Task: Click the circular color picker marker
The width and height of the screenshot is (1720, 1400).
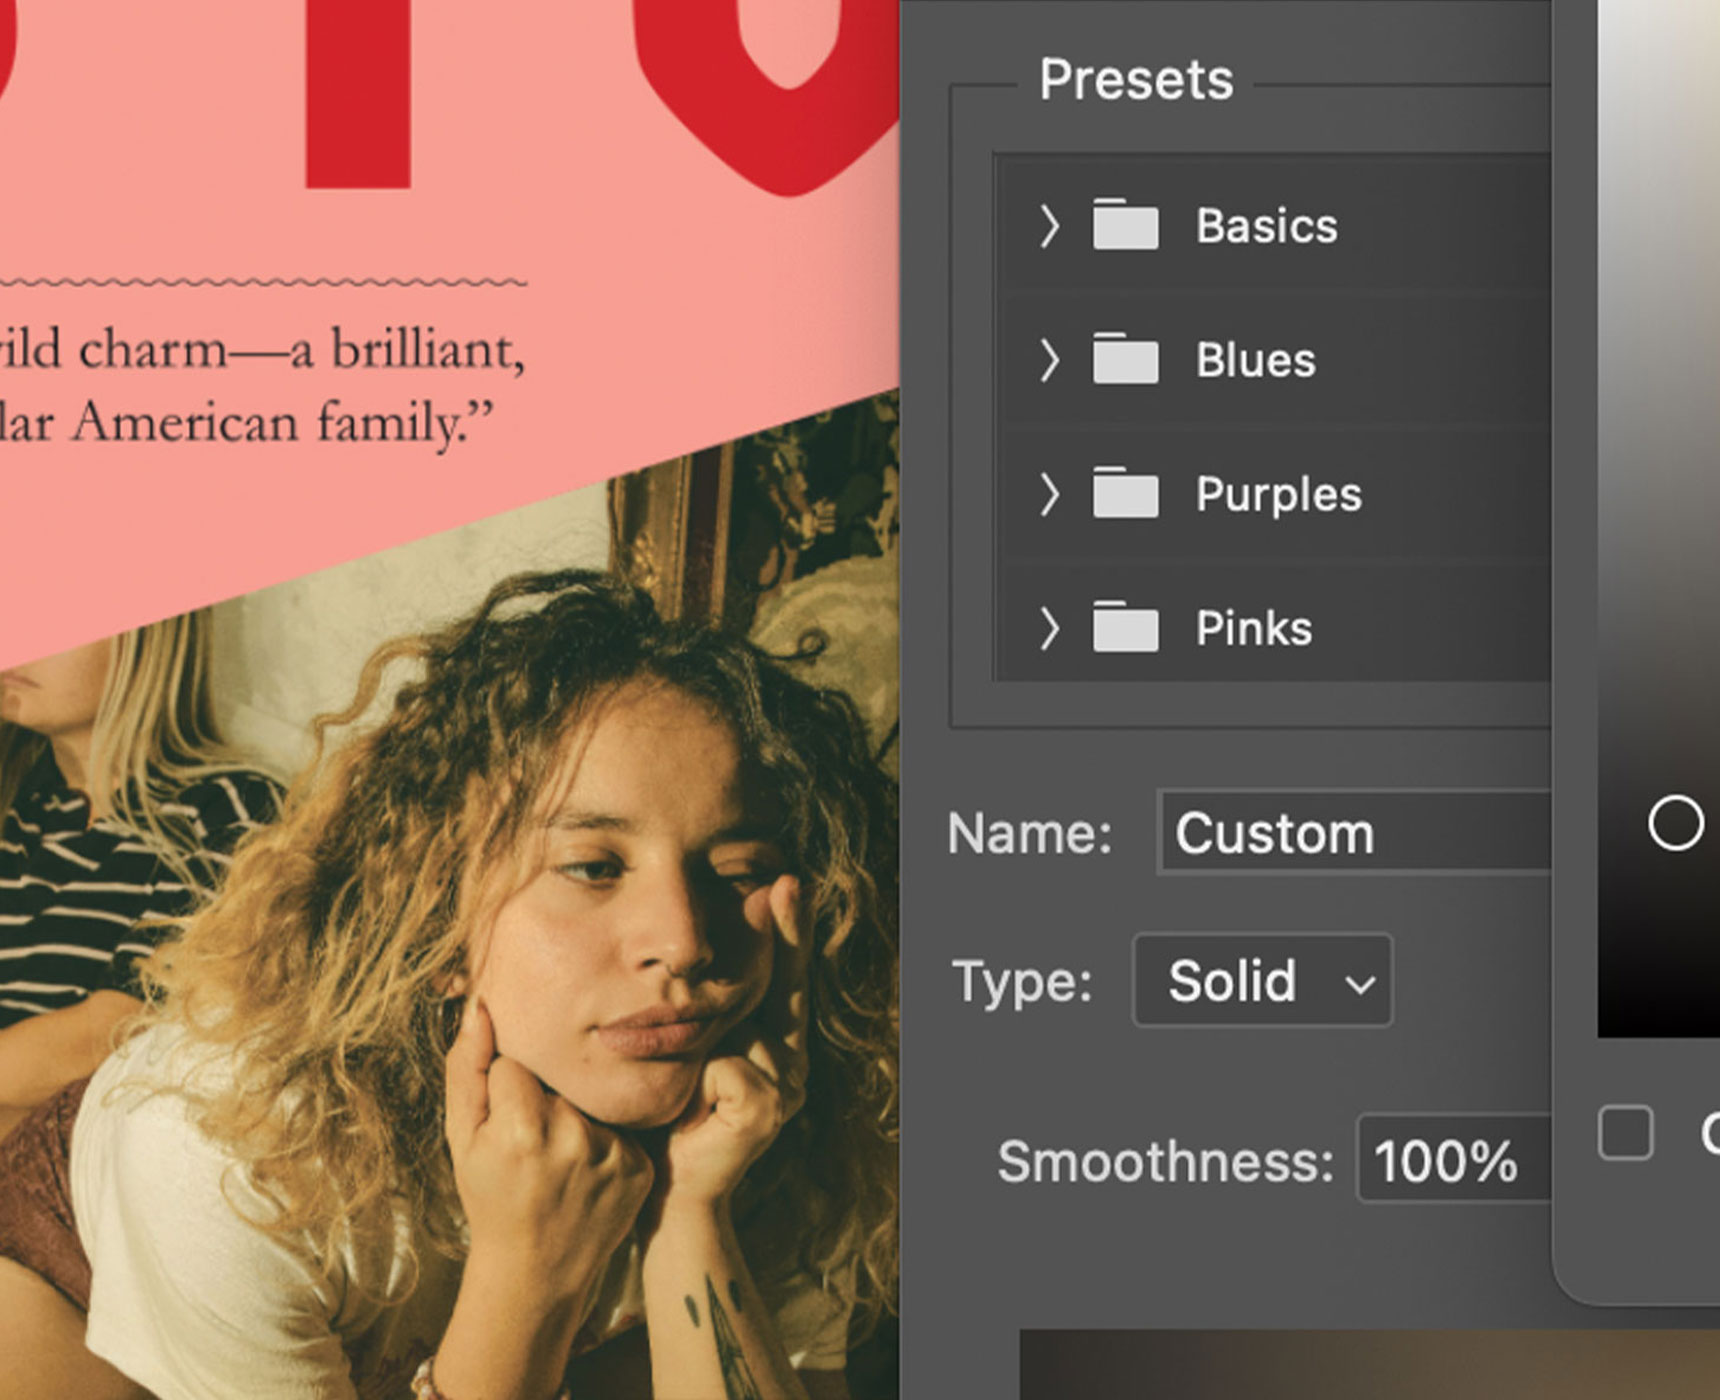Action: pos(1675,823)
